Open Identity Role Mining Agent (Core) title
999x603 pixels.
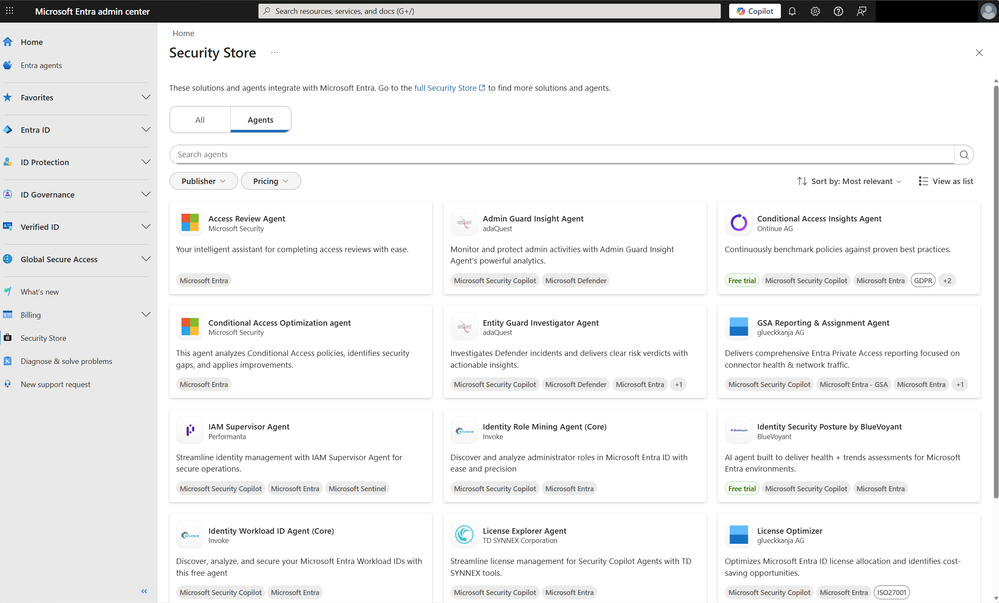point(544,426)
